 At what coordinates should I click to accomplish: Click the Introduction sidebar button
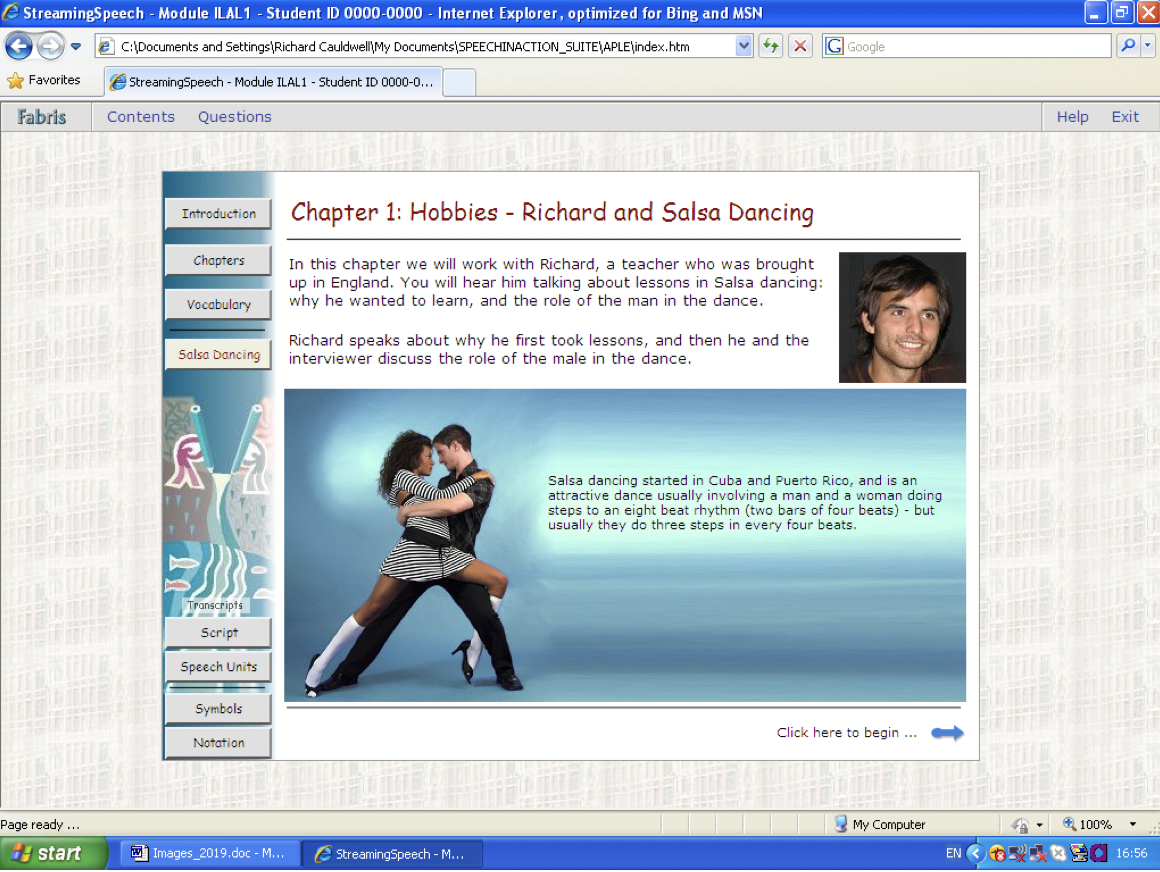[x=218, y=214]
